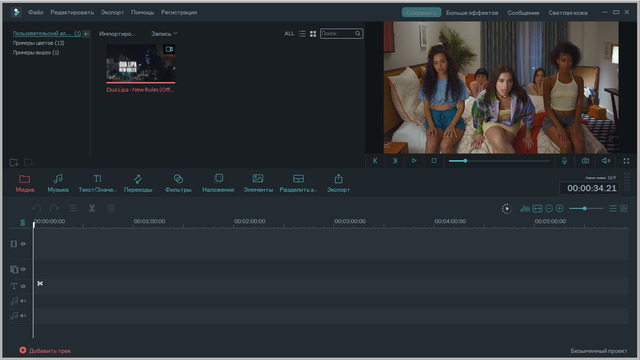Click Добавить трек button

pyautogui.click(x=45, y=351)
